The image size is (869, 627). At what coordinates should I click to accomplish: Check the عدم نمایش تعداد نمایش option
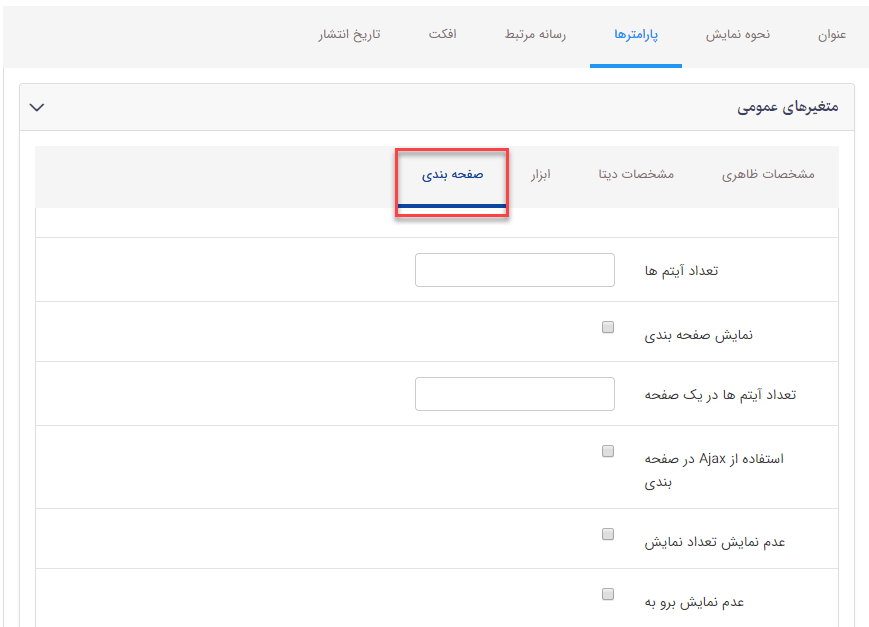pos(607,534)
